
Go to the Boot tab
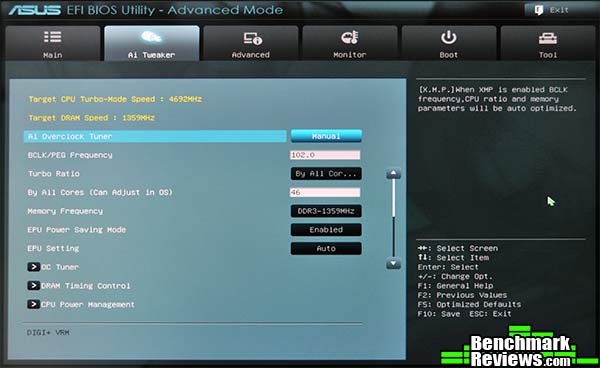[x=448, y=43]
